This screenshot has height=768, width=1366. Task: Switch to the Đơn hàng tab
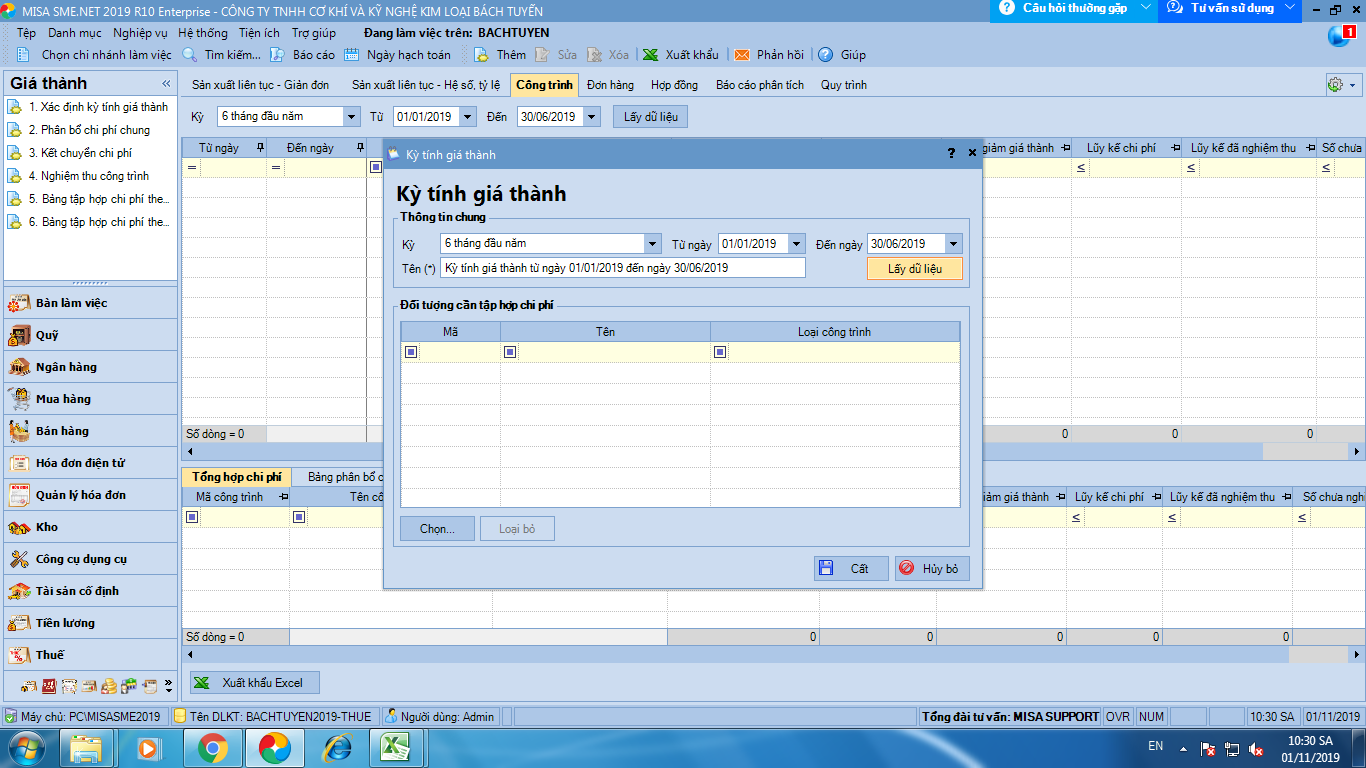pos(610,85)
